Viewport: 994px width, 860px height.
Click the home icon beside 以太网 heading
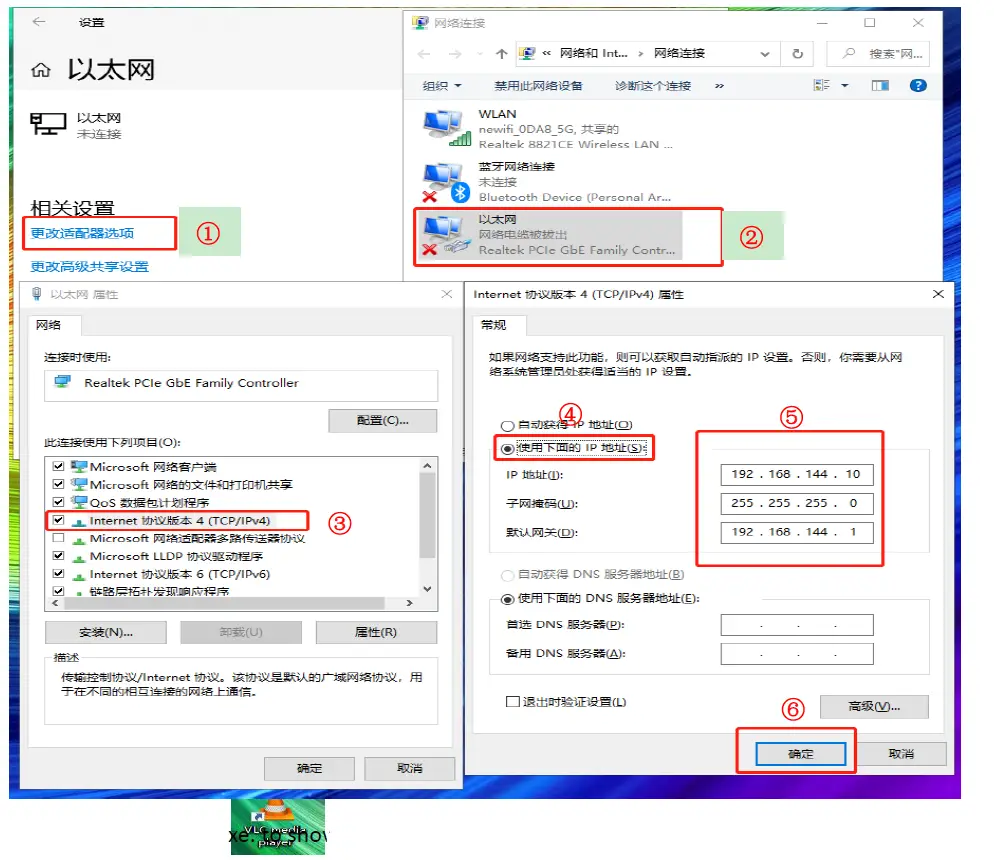pos(41,70)
